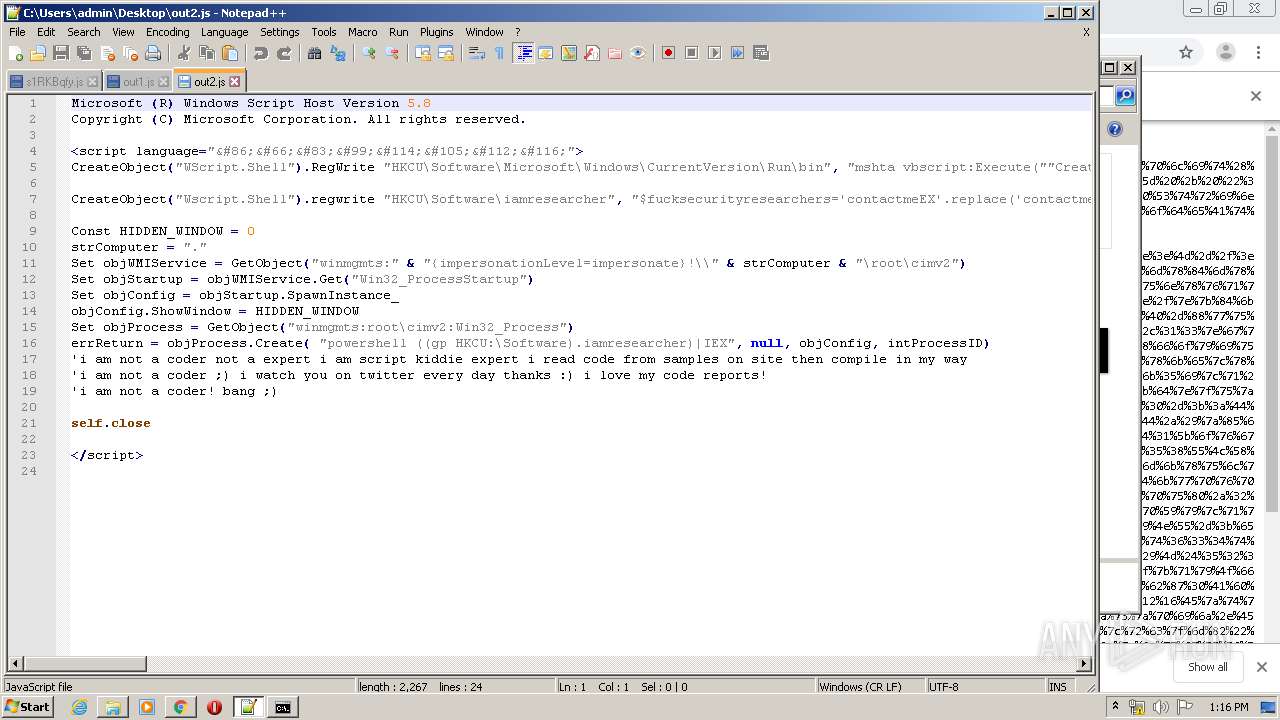Image resolution: width=1280 pixels, height=720 pixels.
Task: Click the horizontal scrollbar thumb
Action: pyautogui.click(x=85, y=664)
